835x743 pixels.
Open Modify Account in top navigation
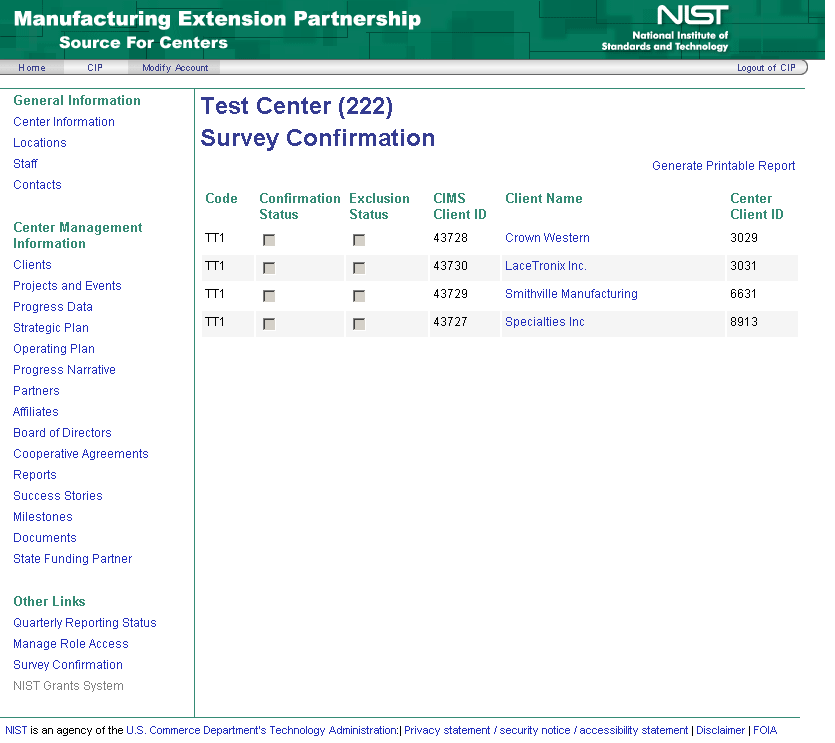pos(175,68)
